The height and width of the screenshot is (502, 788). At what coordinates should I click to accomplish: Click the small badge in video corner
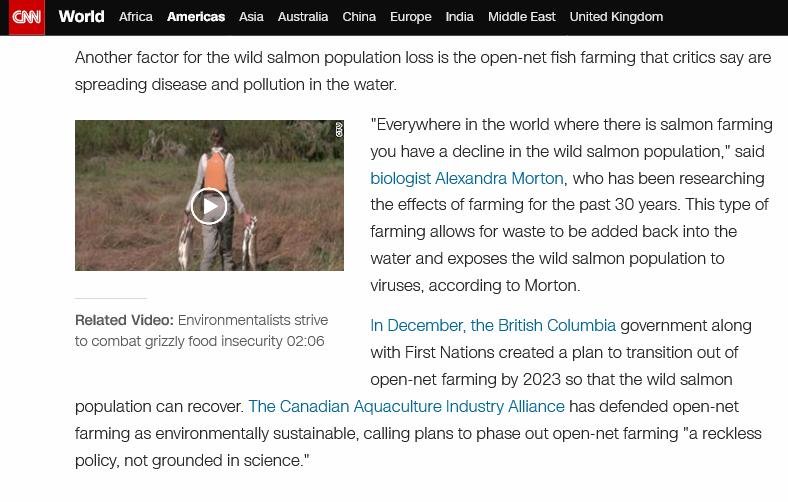click(x=339, y=130)
